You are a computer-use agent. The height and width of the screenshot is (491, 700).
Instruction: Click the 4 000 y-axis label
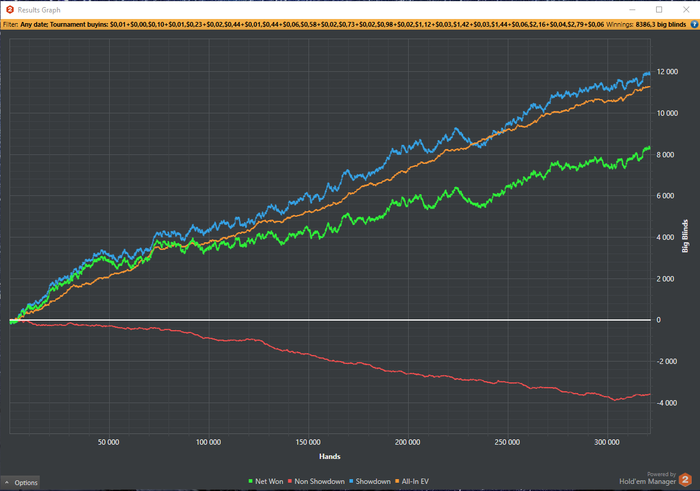click(665, 237)
